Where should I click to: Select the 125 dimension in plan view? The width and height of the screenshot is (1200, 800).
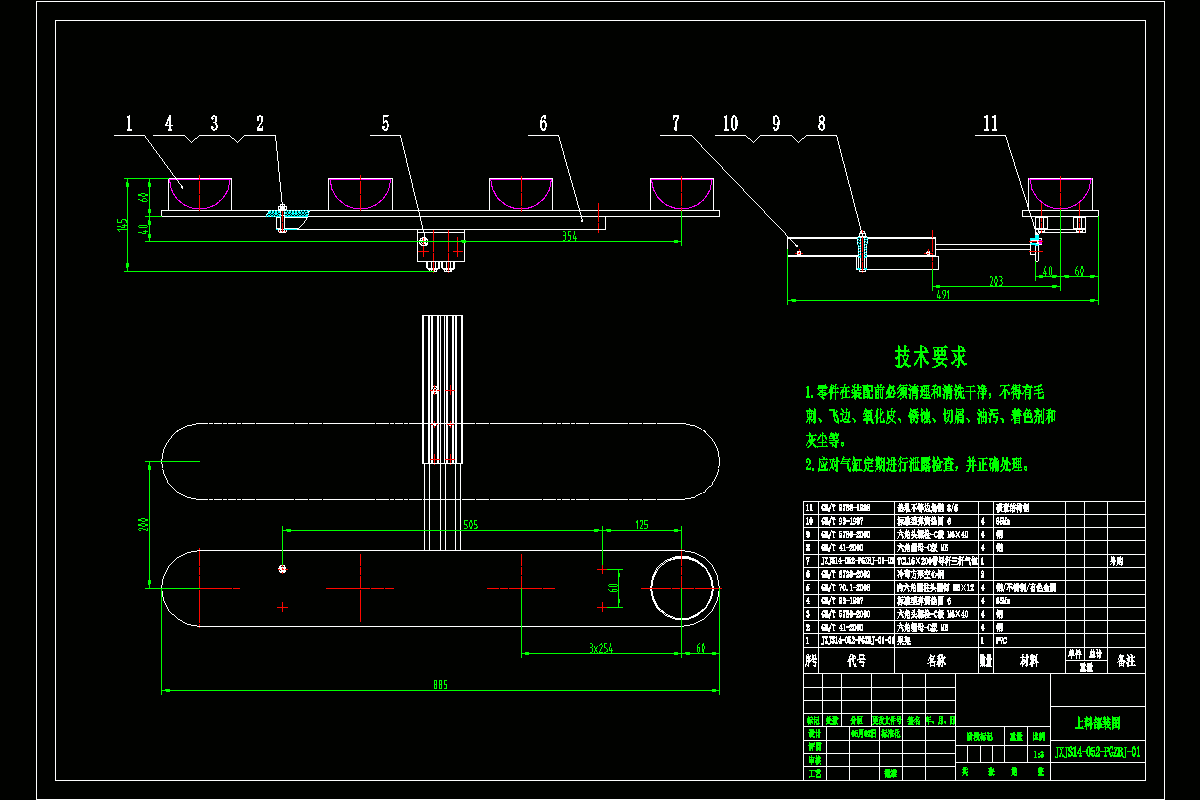tap(642, 524)
